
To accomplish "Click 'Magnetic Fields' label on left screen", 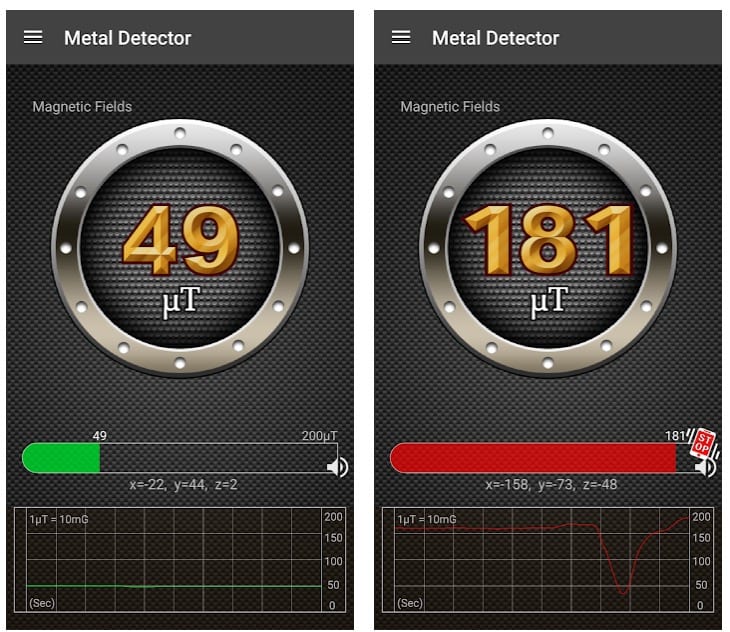I will tap(82, 107).
